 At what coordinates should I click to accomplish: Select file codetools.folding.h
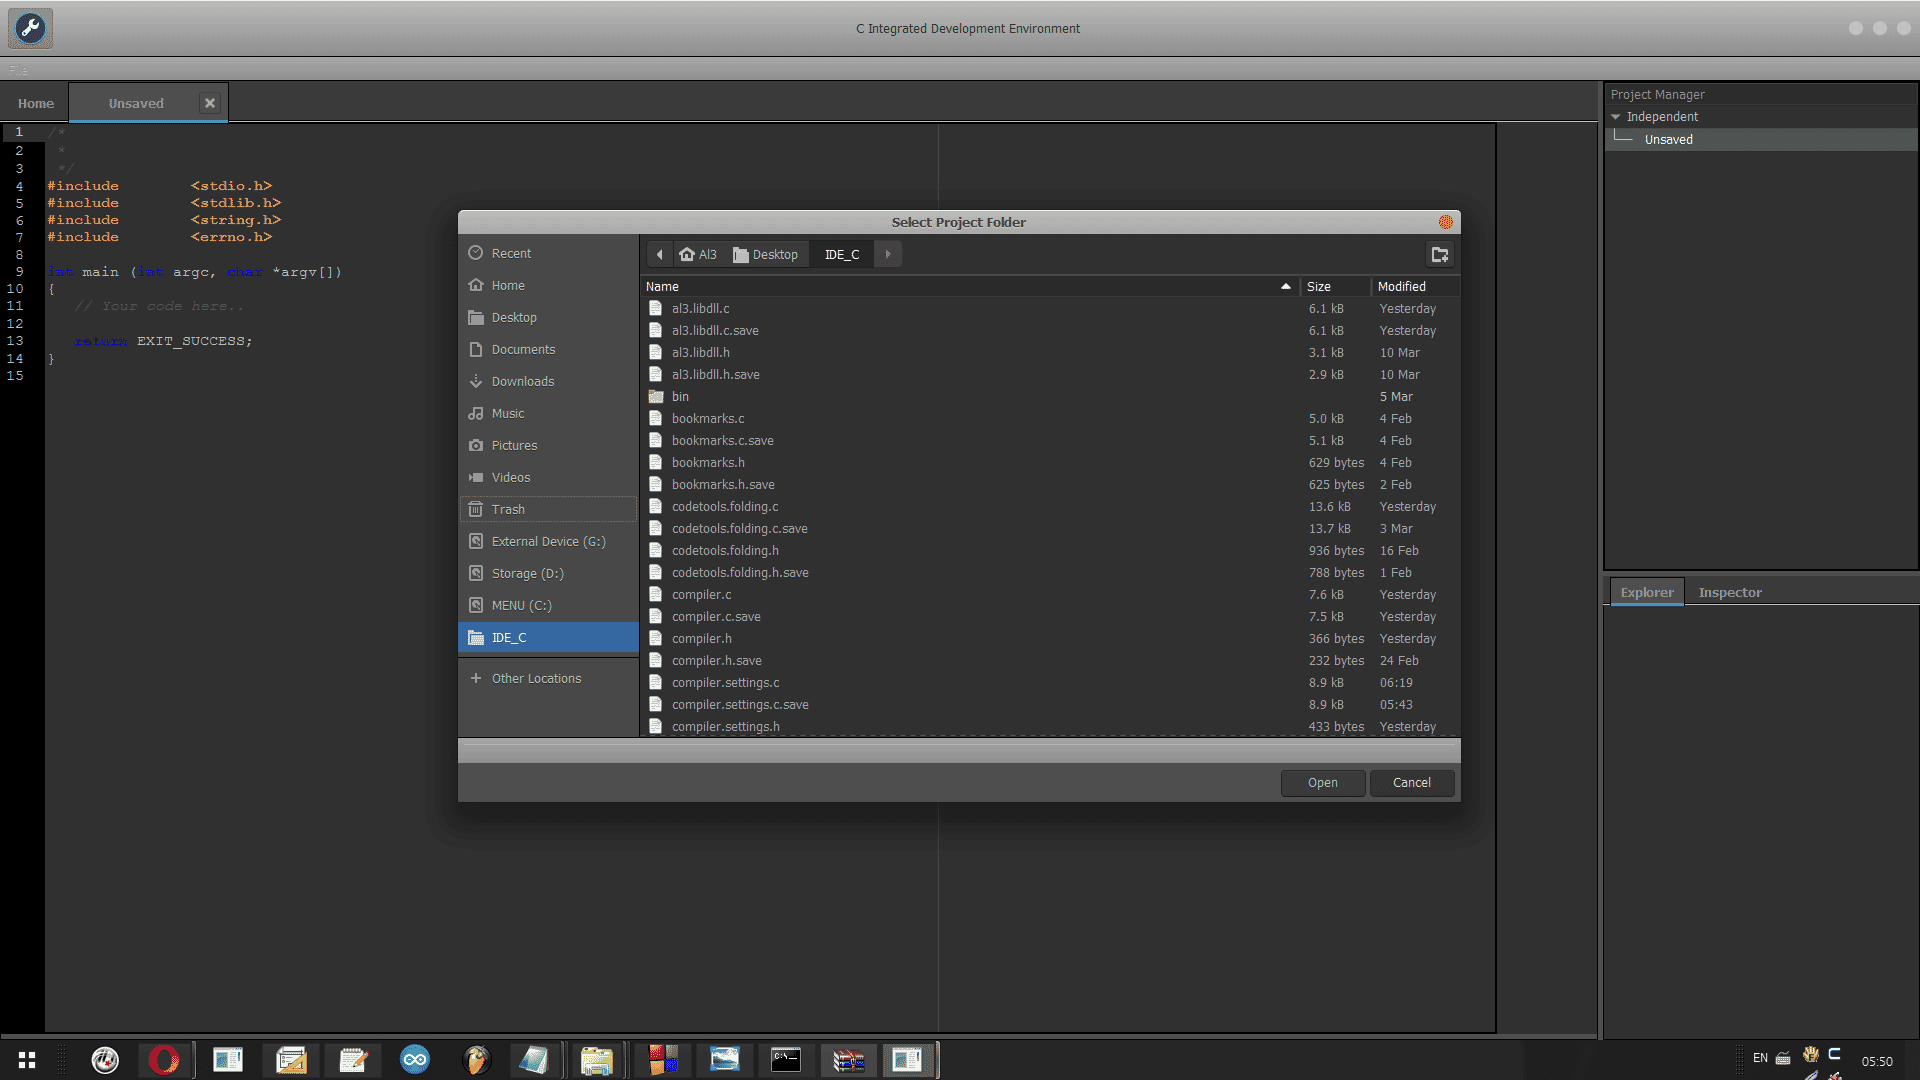point(1050,551)
